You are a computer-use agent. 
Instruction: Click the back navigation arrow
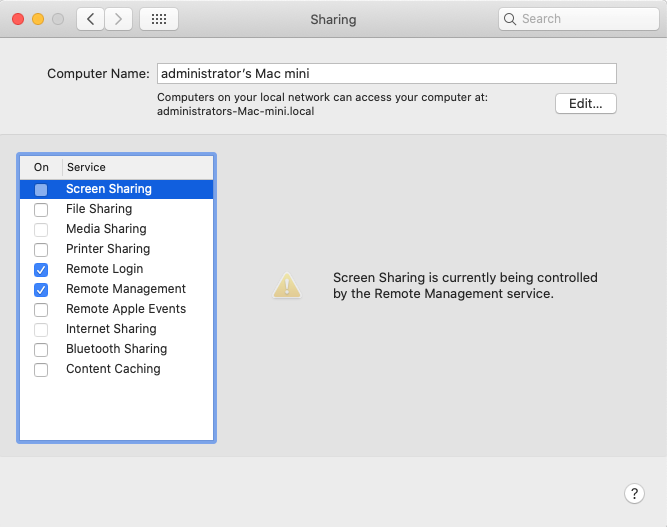point(91,19)
